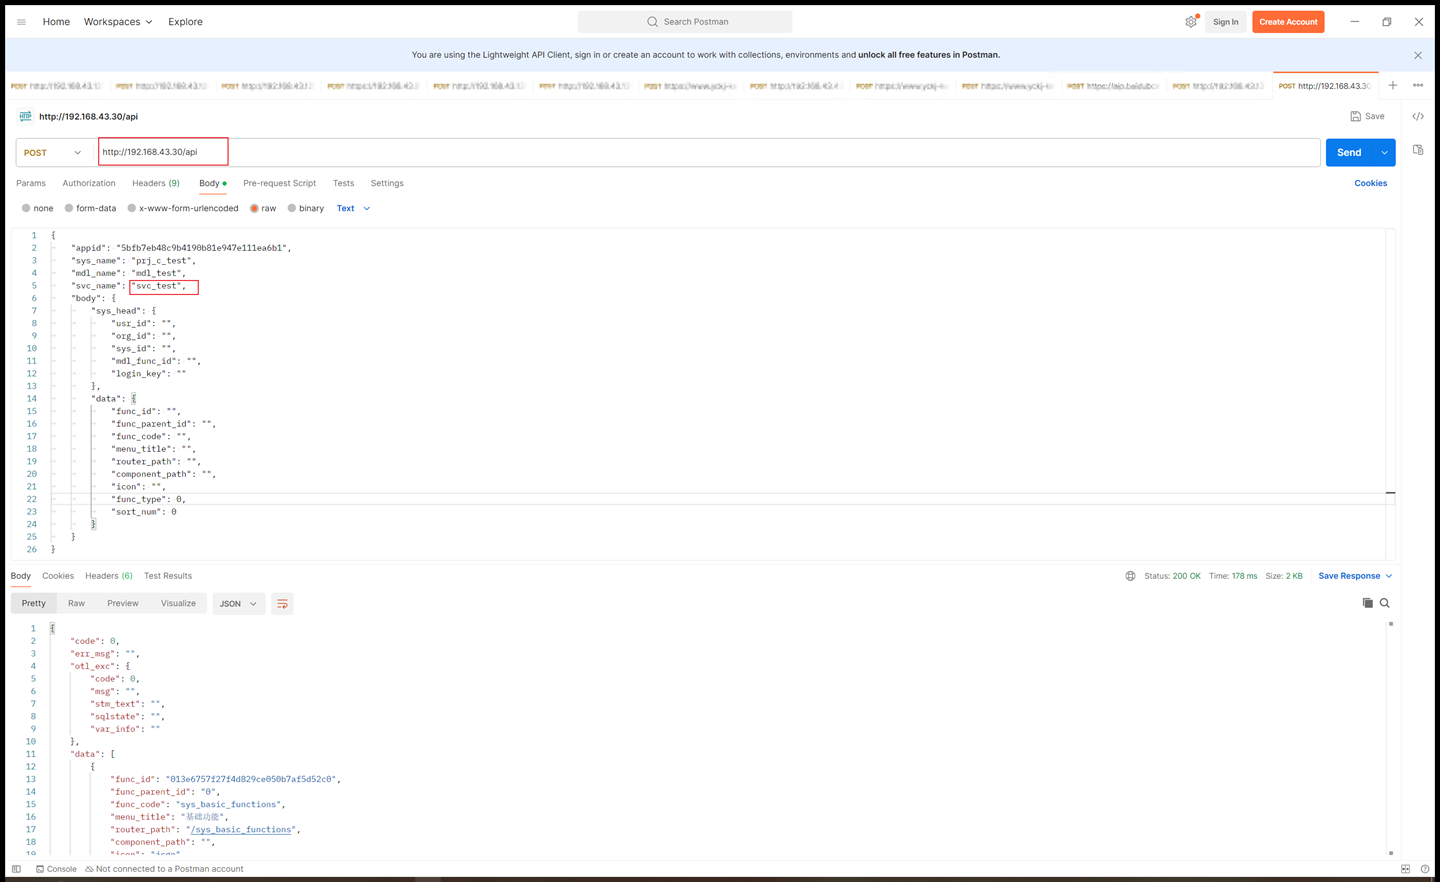Screen dimensions: 1440x882
Task: Open the request documentation side icon
Action: [x=1418, y=150]
